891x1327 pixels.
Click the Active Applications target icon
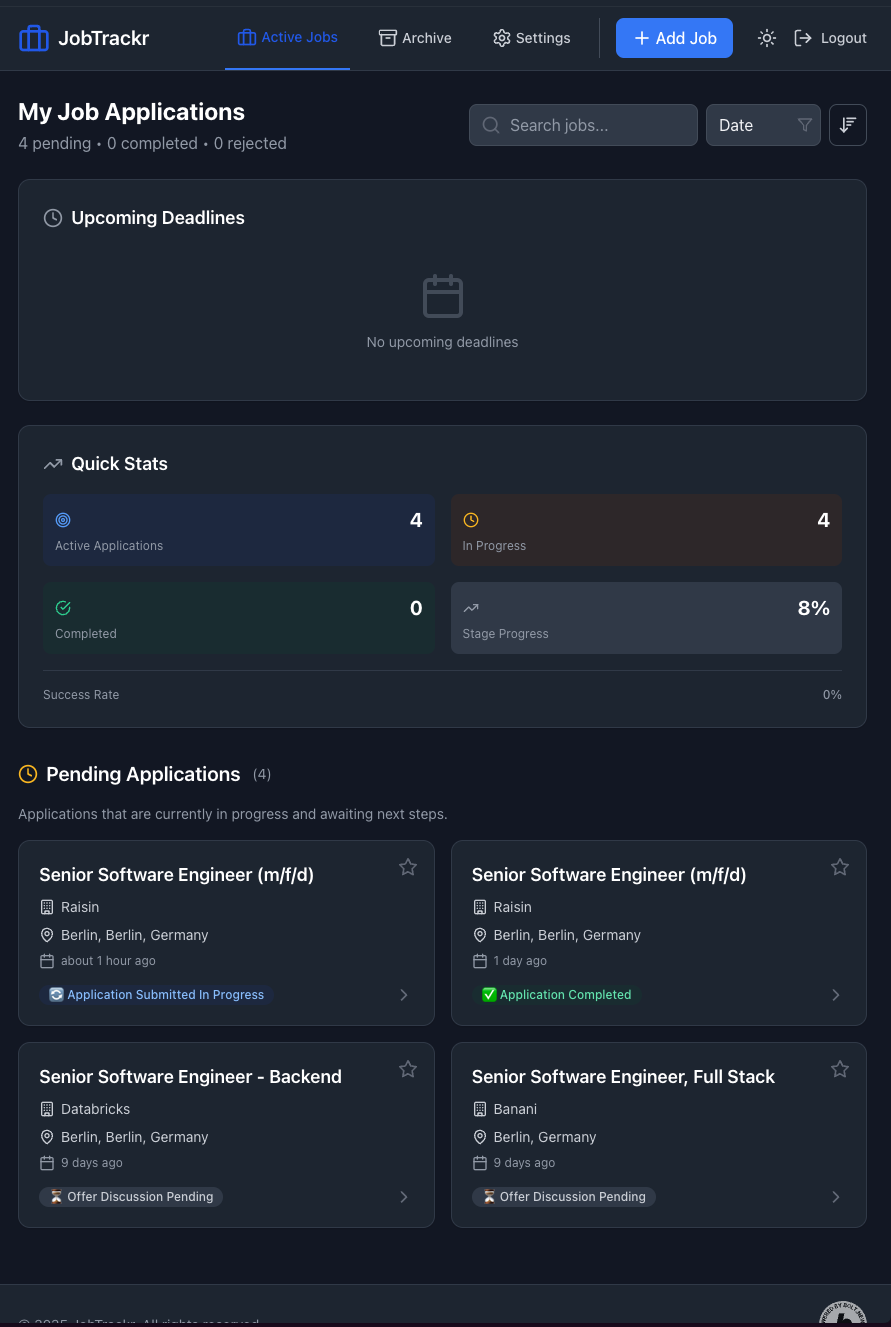pos(63,520)
